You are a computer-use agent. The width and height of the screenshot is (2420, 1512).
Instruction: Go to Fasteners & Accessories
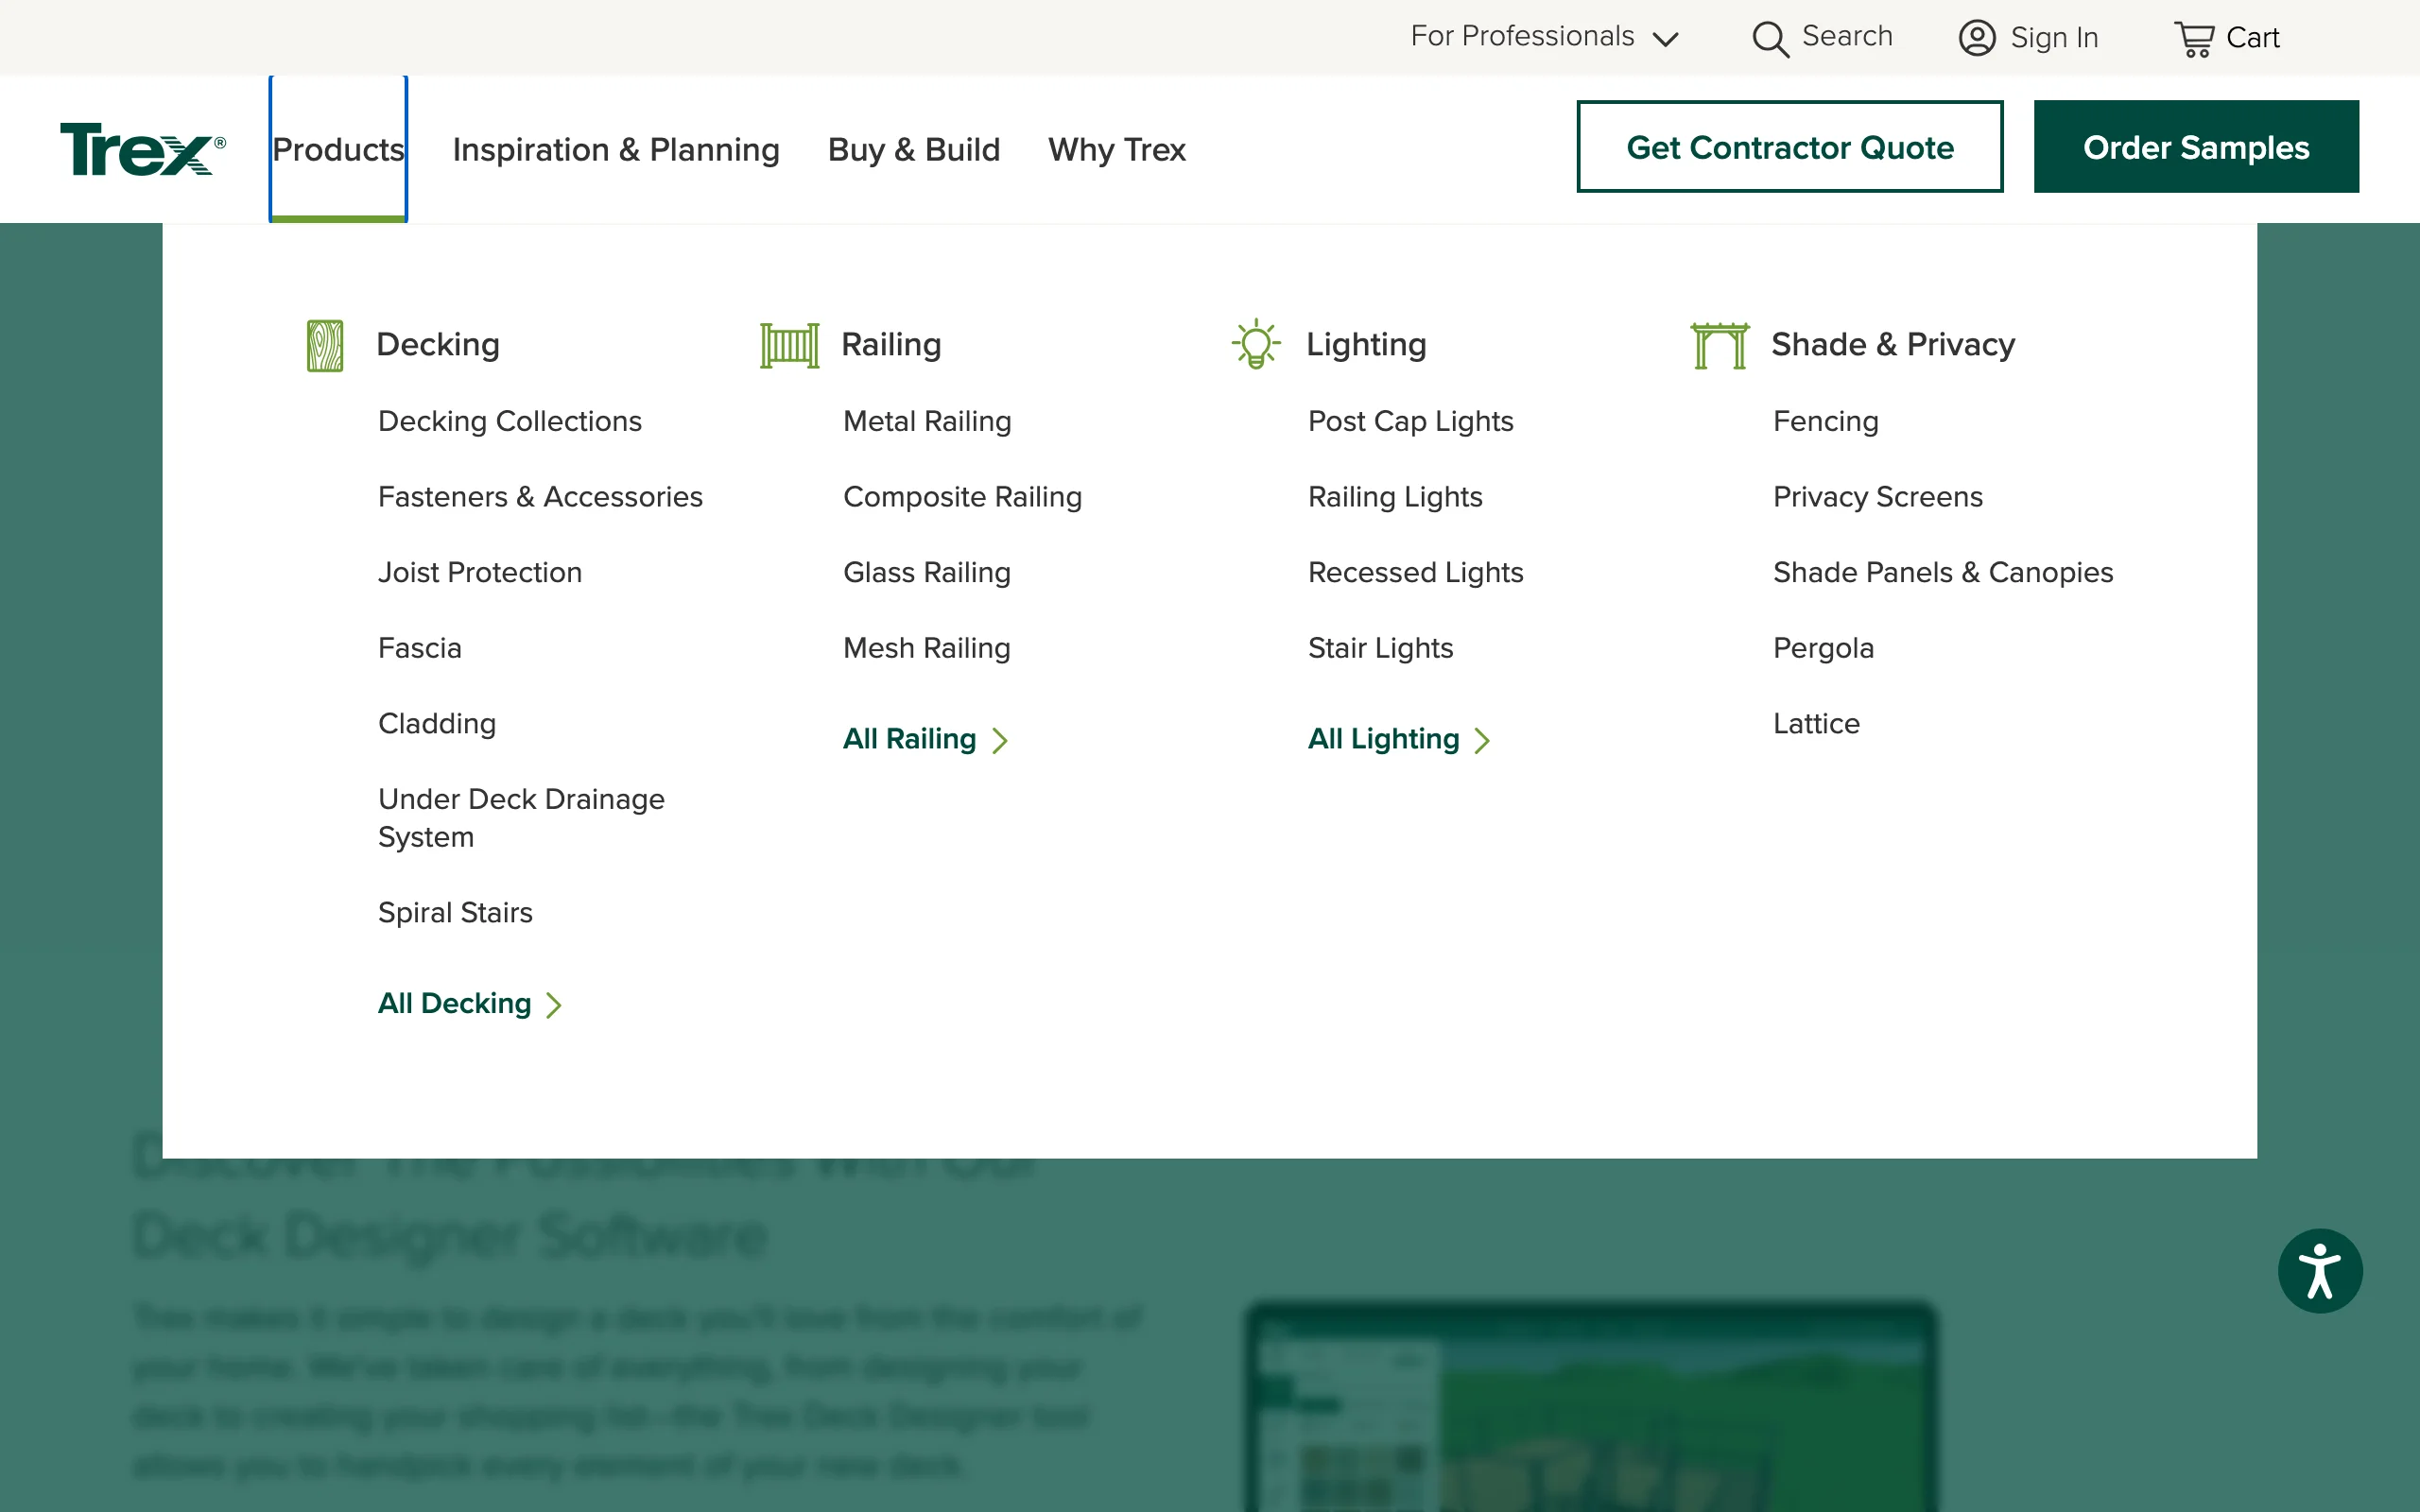click(x=540, y=497)
